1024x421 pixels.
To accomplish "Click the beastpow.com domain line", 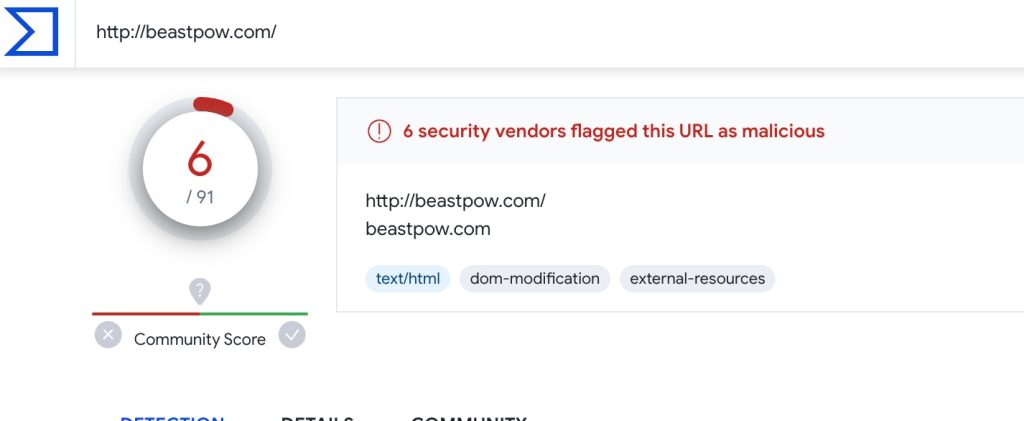I will point(428,229).
